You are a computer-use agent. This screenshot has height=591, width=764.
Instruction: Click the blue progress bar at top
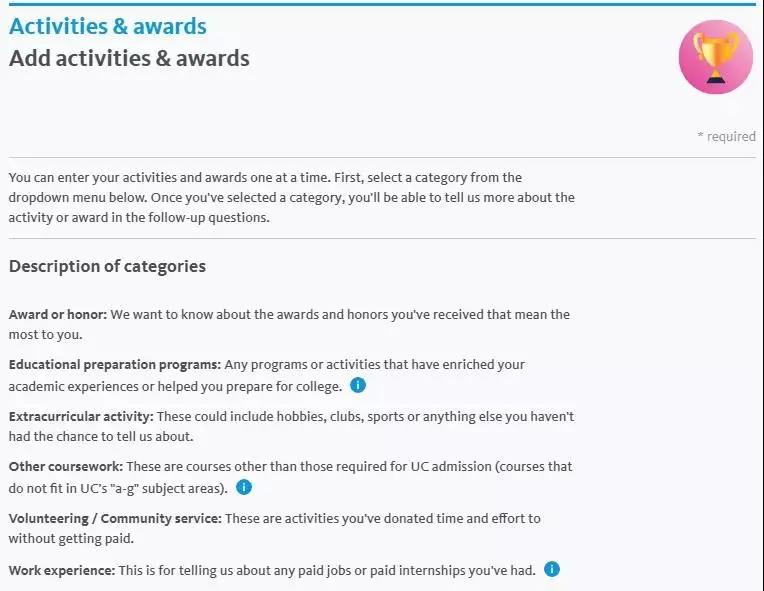pos(382,4)
